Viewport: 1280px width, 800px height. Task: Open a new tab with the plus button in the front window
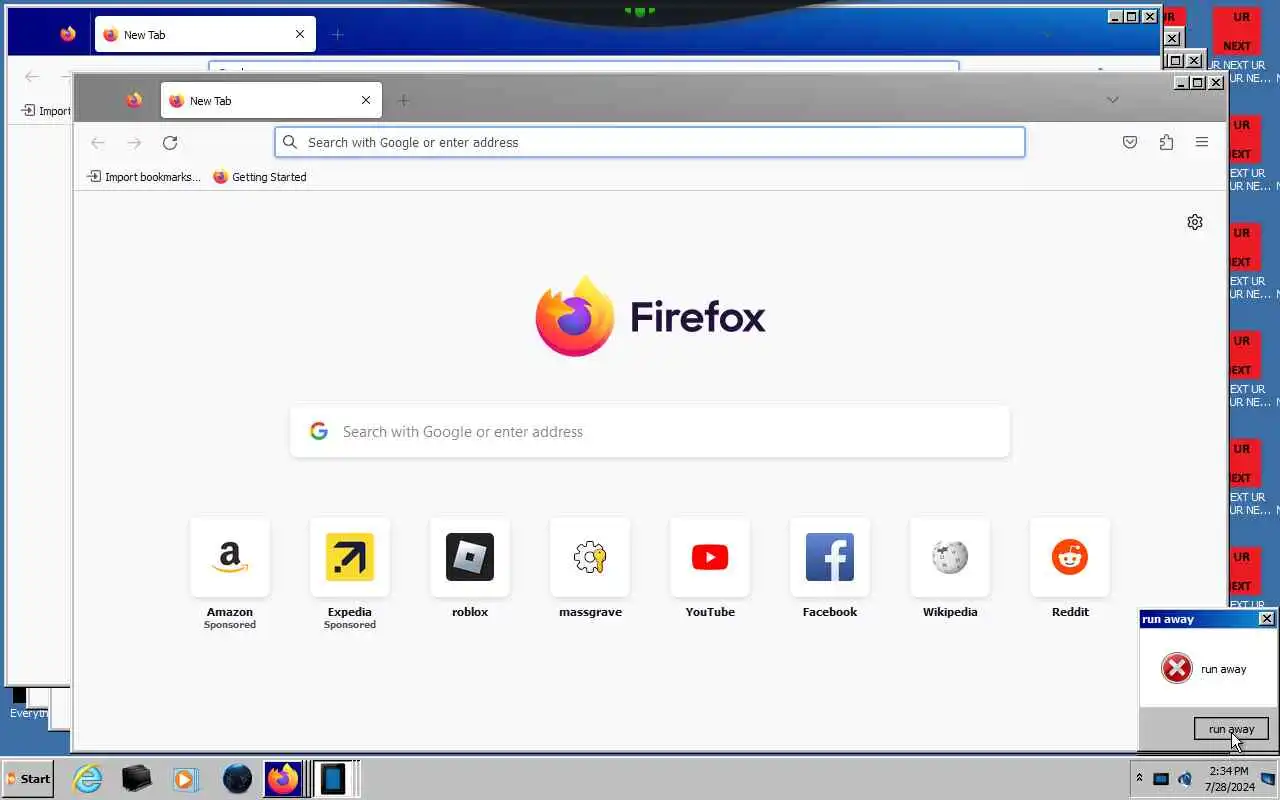pos(403,100)
